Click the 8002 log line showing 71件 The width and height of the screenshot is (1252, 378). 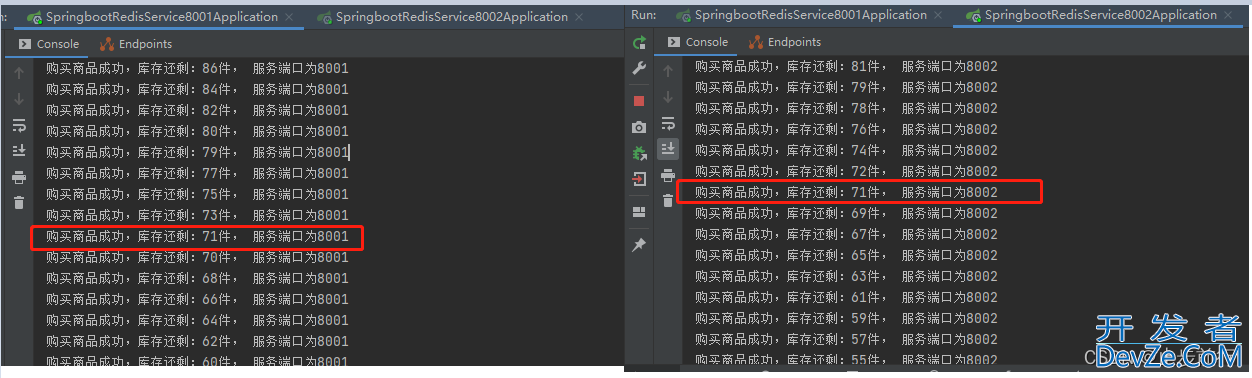(x=846, y=192)
